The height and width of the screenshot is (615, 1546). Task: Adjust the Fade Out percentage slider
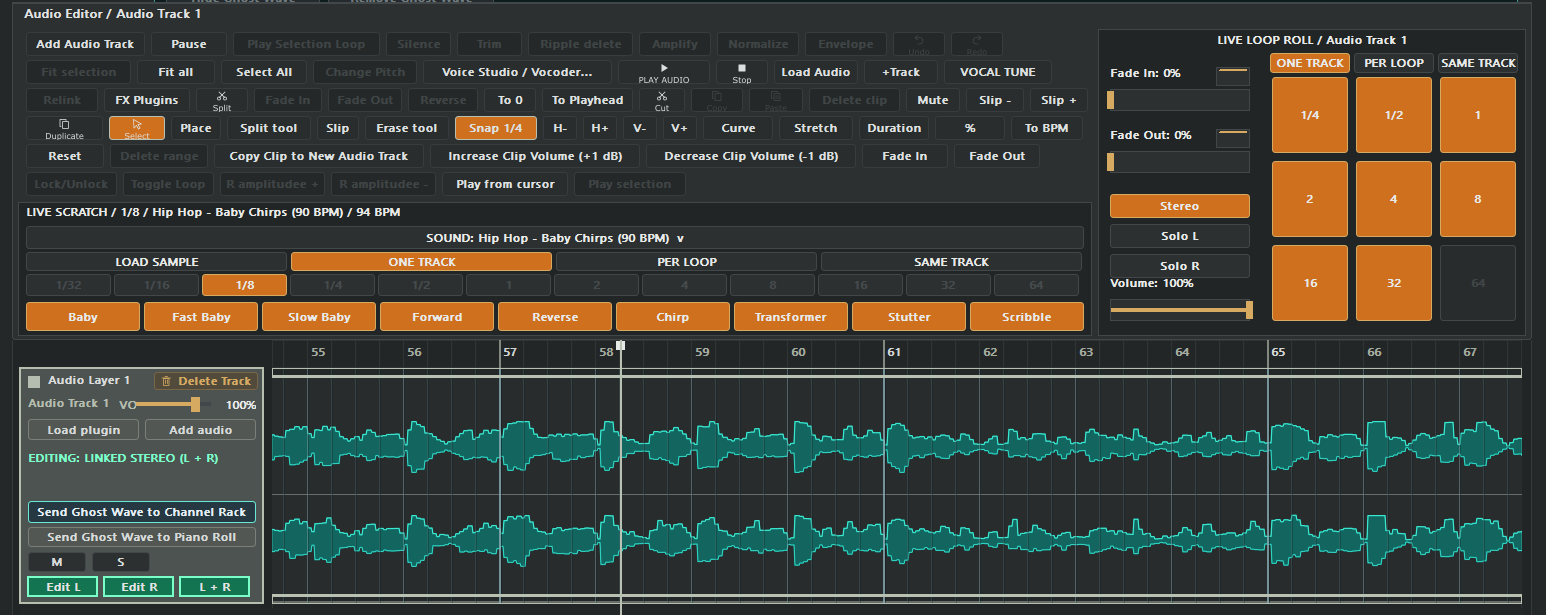pyautogui.click(x=1179, y=162)
